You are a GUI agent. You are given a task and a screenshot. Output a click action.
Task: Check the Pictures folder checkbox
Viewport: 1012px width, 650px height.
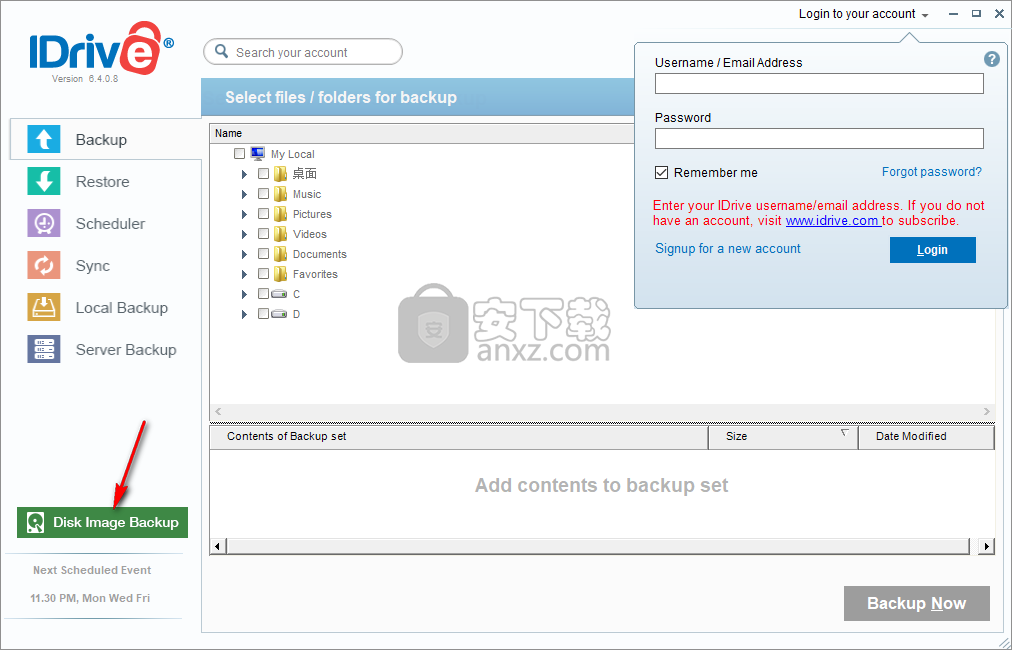point(263,214)
